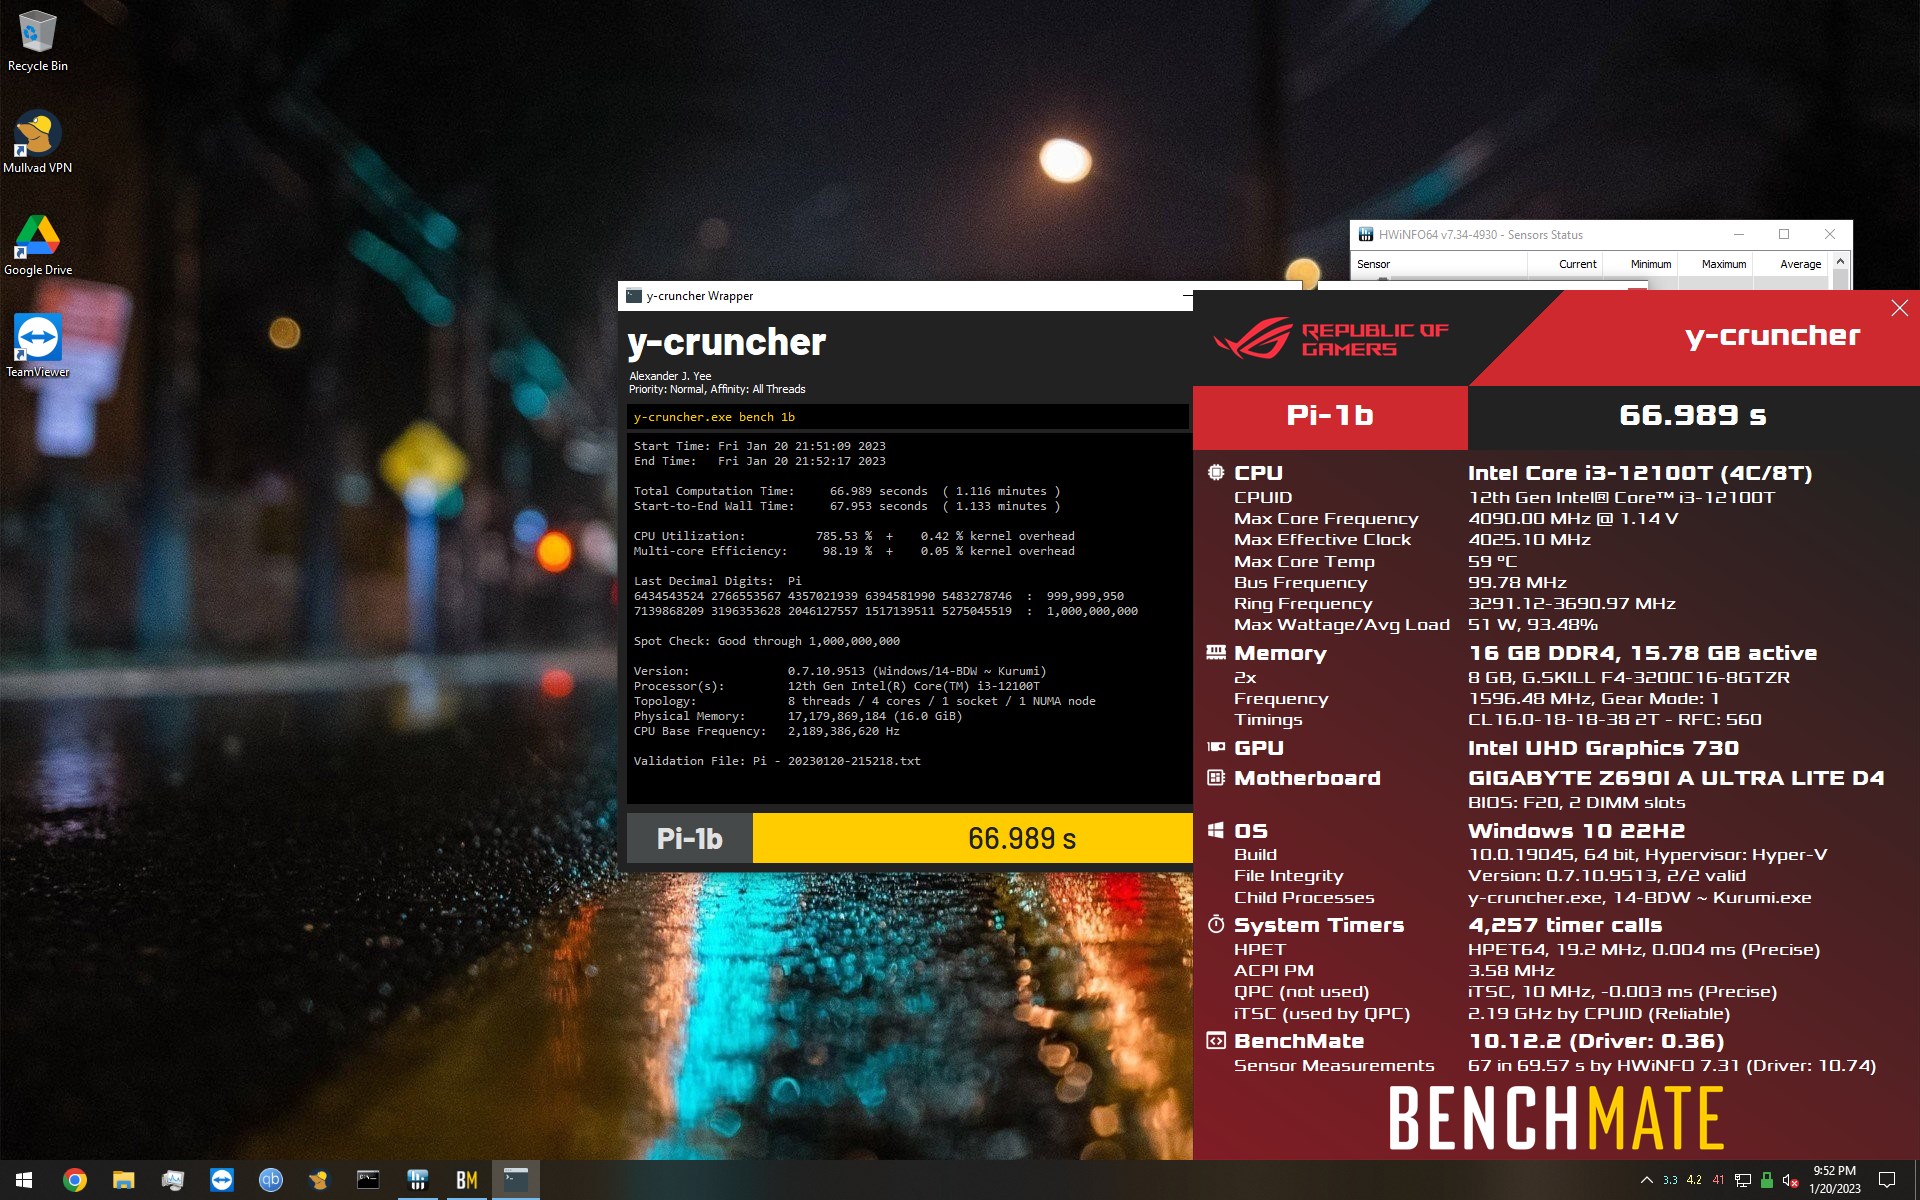Click the yellow 66.989 s result bar
This screenshot has height=1200, width=1920.
click(x=972, y=838)
